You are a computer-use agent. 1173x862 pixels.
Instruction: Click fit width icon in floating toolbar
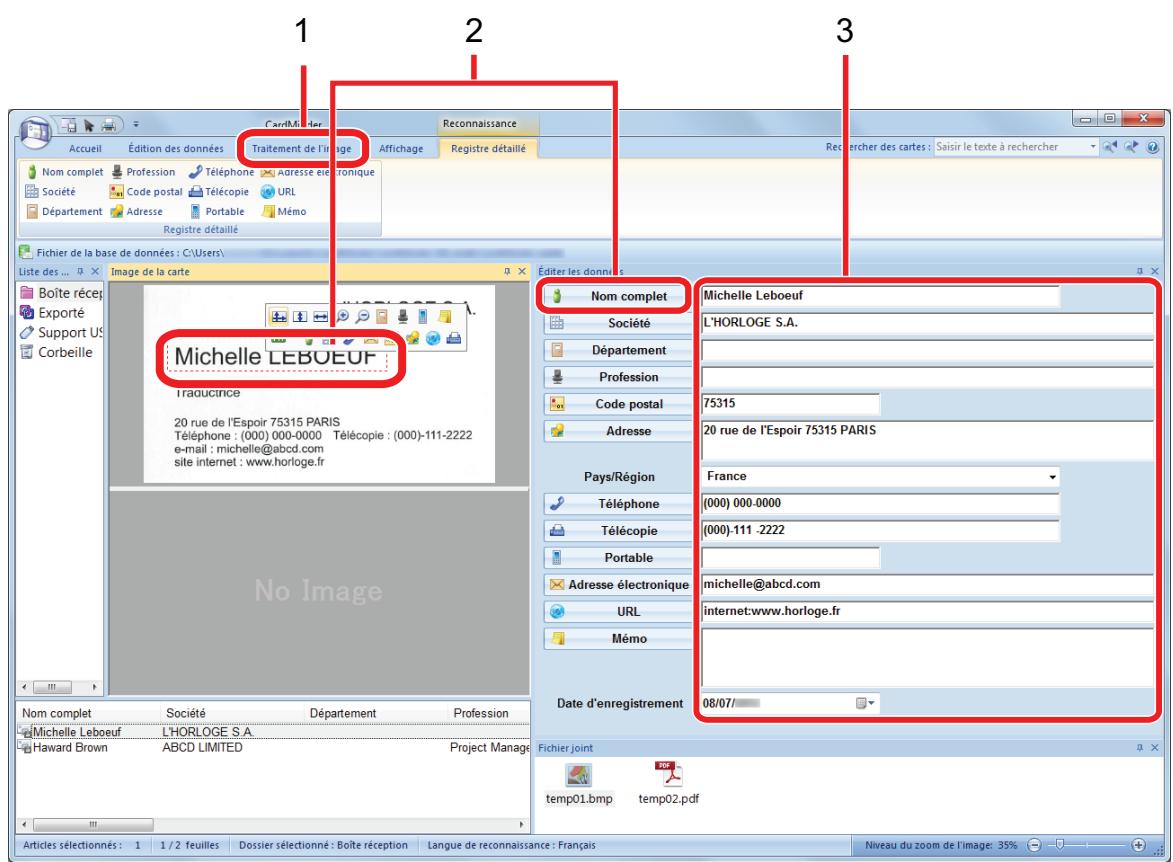320,317
